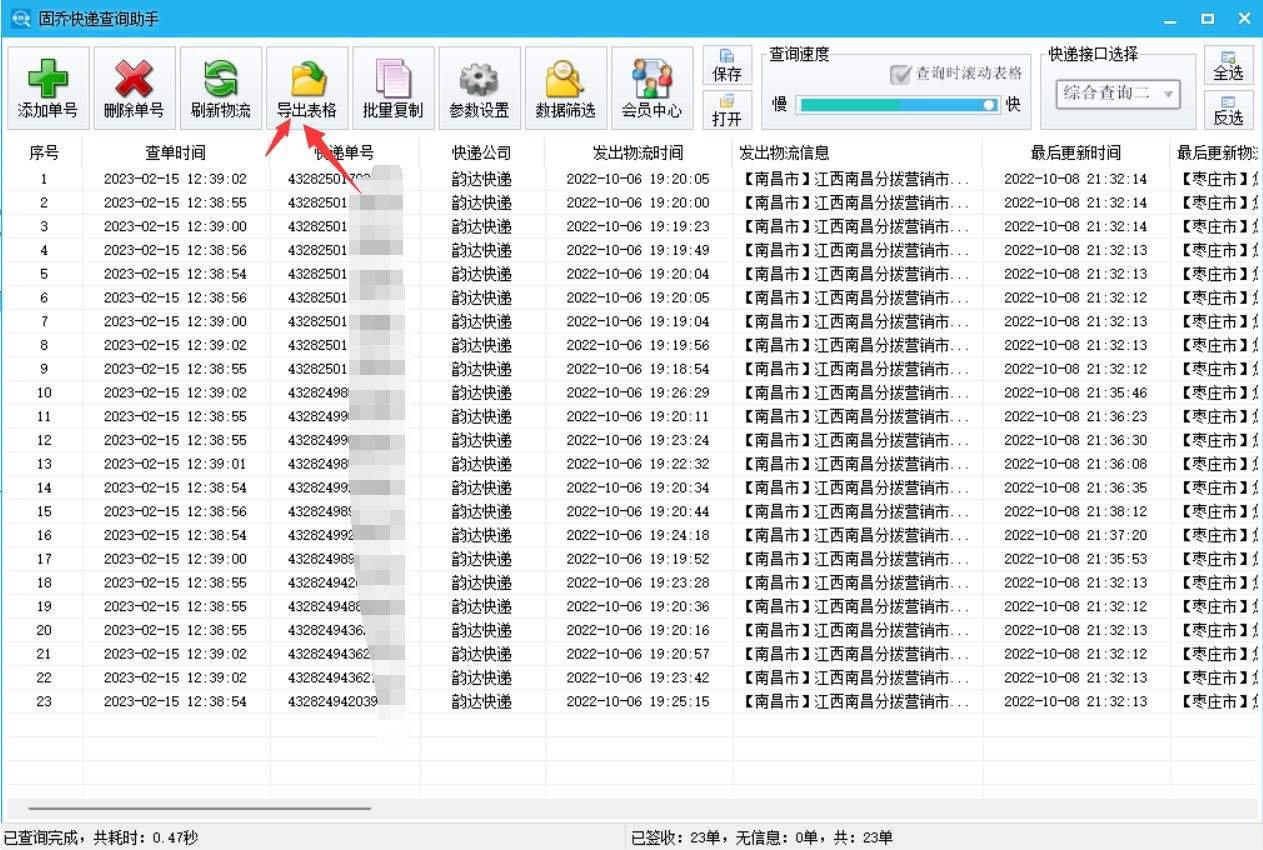Open the 会员中心 (member center) panel
The image size is (1263, 850).
(651, 88)
